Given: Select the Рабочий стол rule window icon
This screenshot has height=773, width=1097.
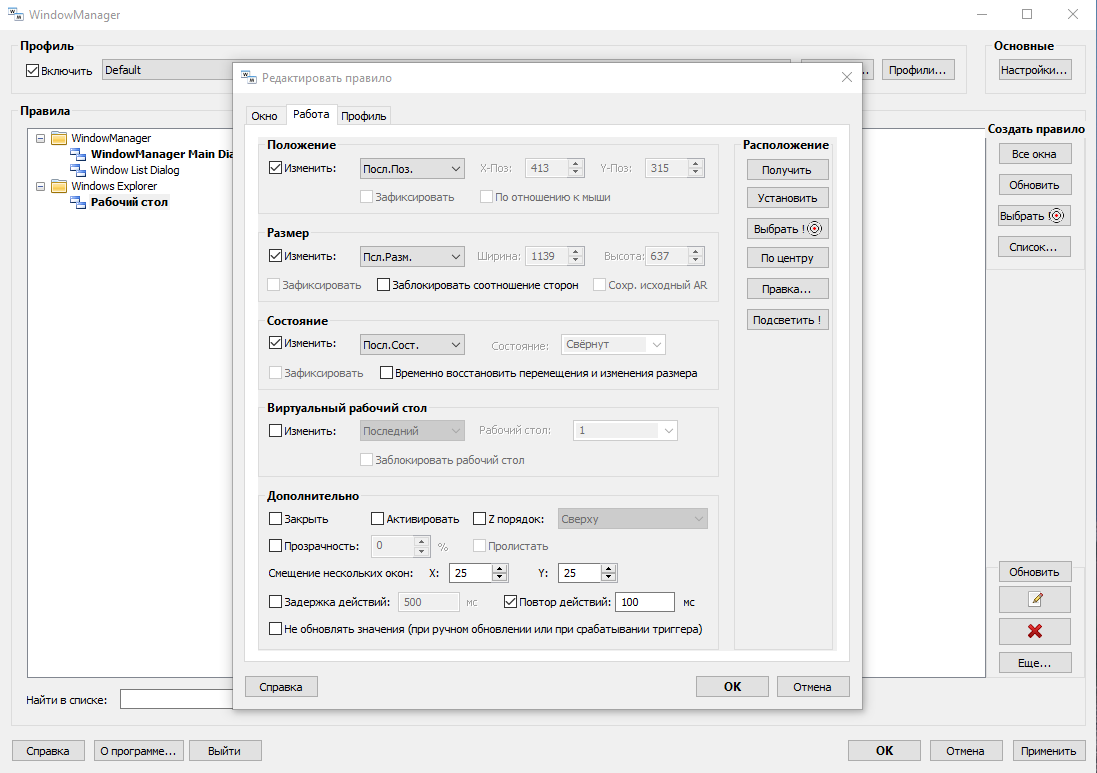Looking at the screenshot, I should [x=78, y=202].
